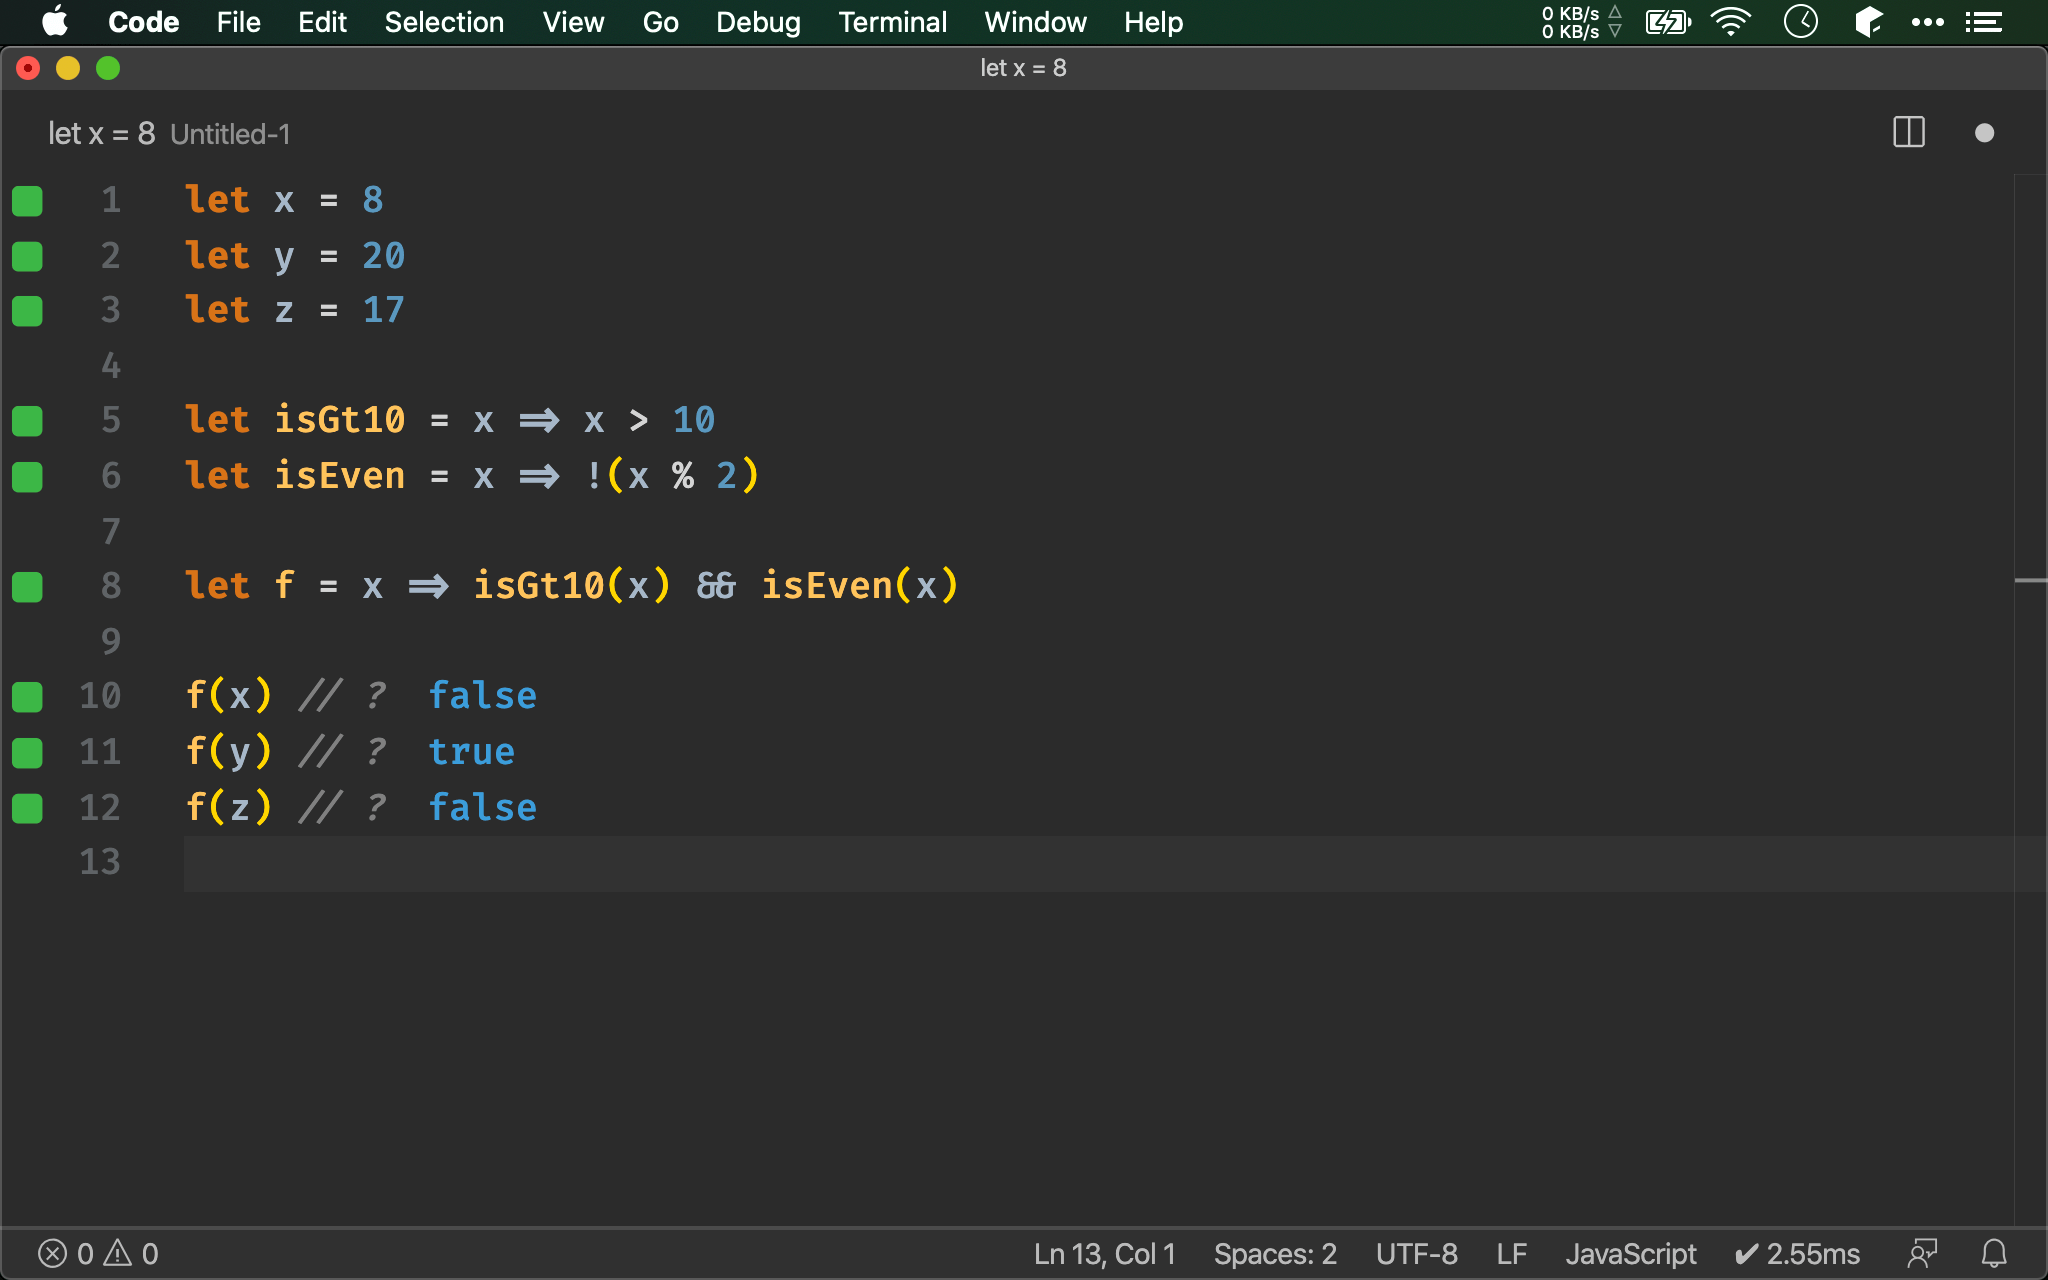Change indentation via 'Spaces: 2'
This screenshot has width=2048, height=1280.
coord(1275,1254)
